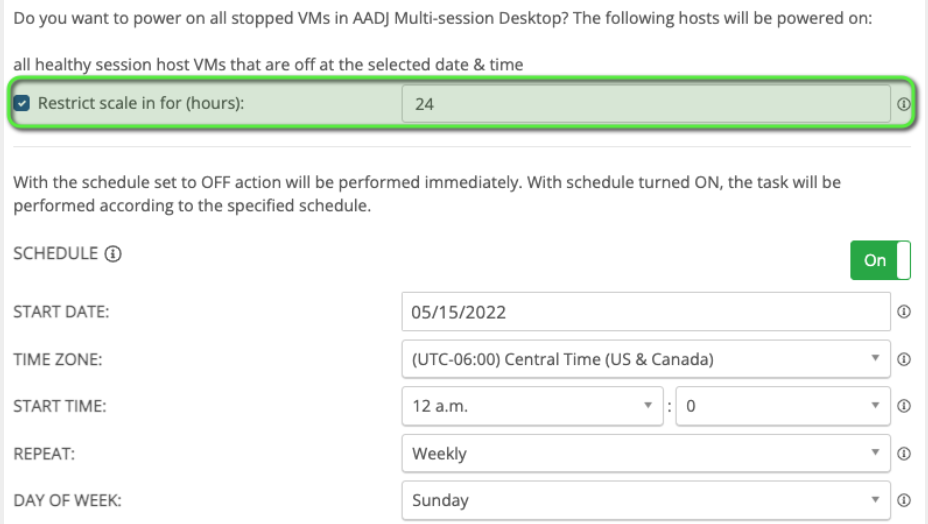
Task: Click info icon next to Day of Week dropdown
Action: click(903, 500)
